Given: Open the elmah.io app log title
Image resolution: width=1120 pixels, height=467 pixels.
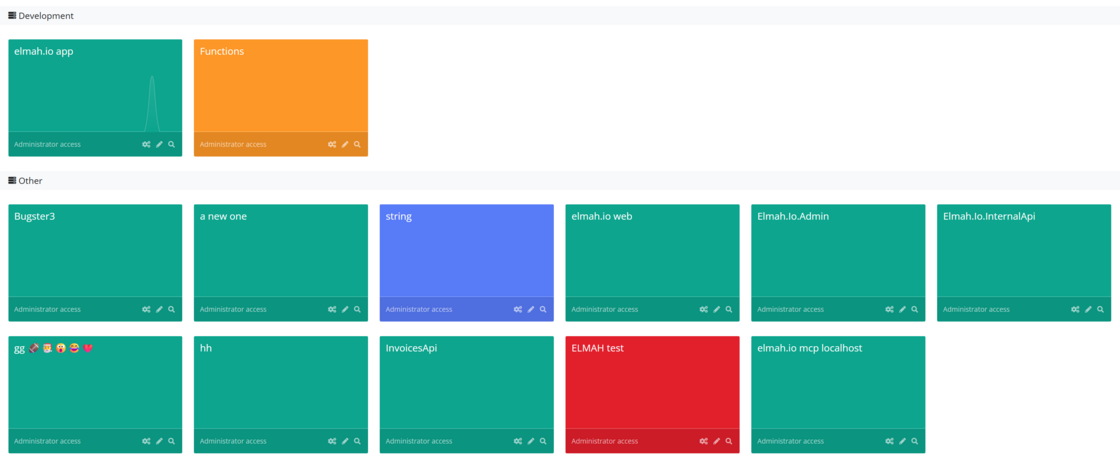Looking at the screenshot, I should (44, 51).
